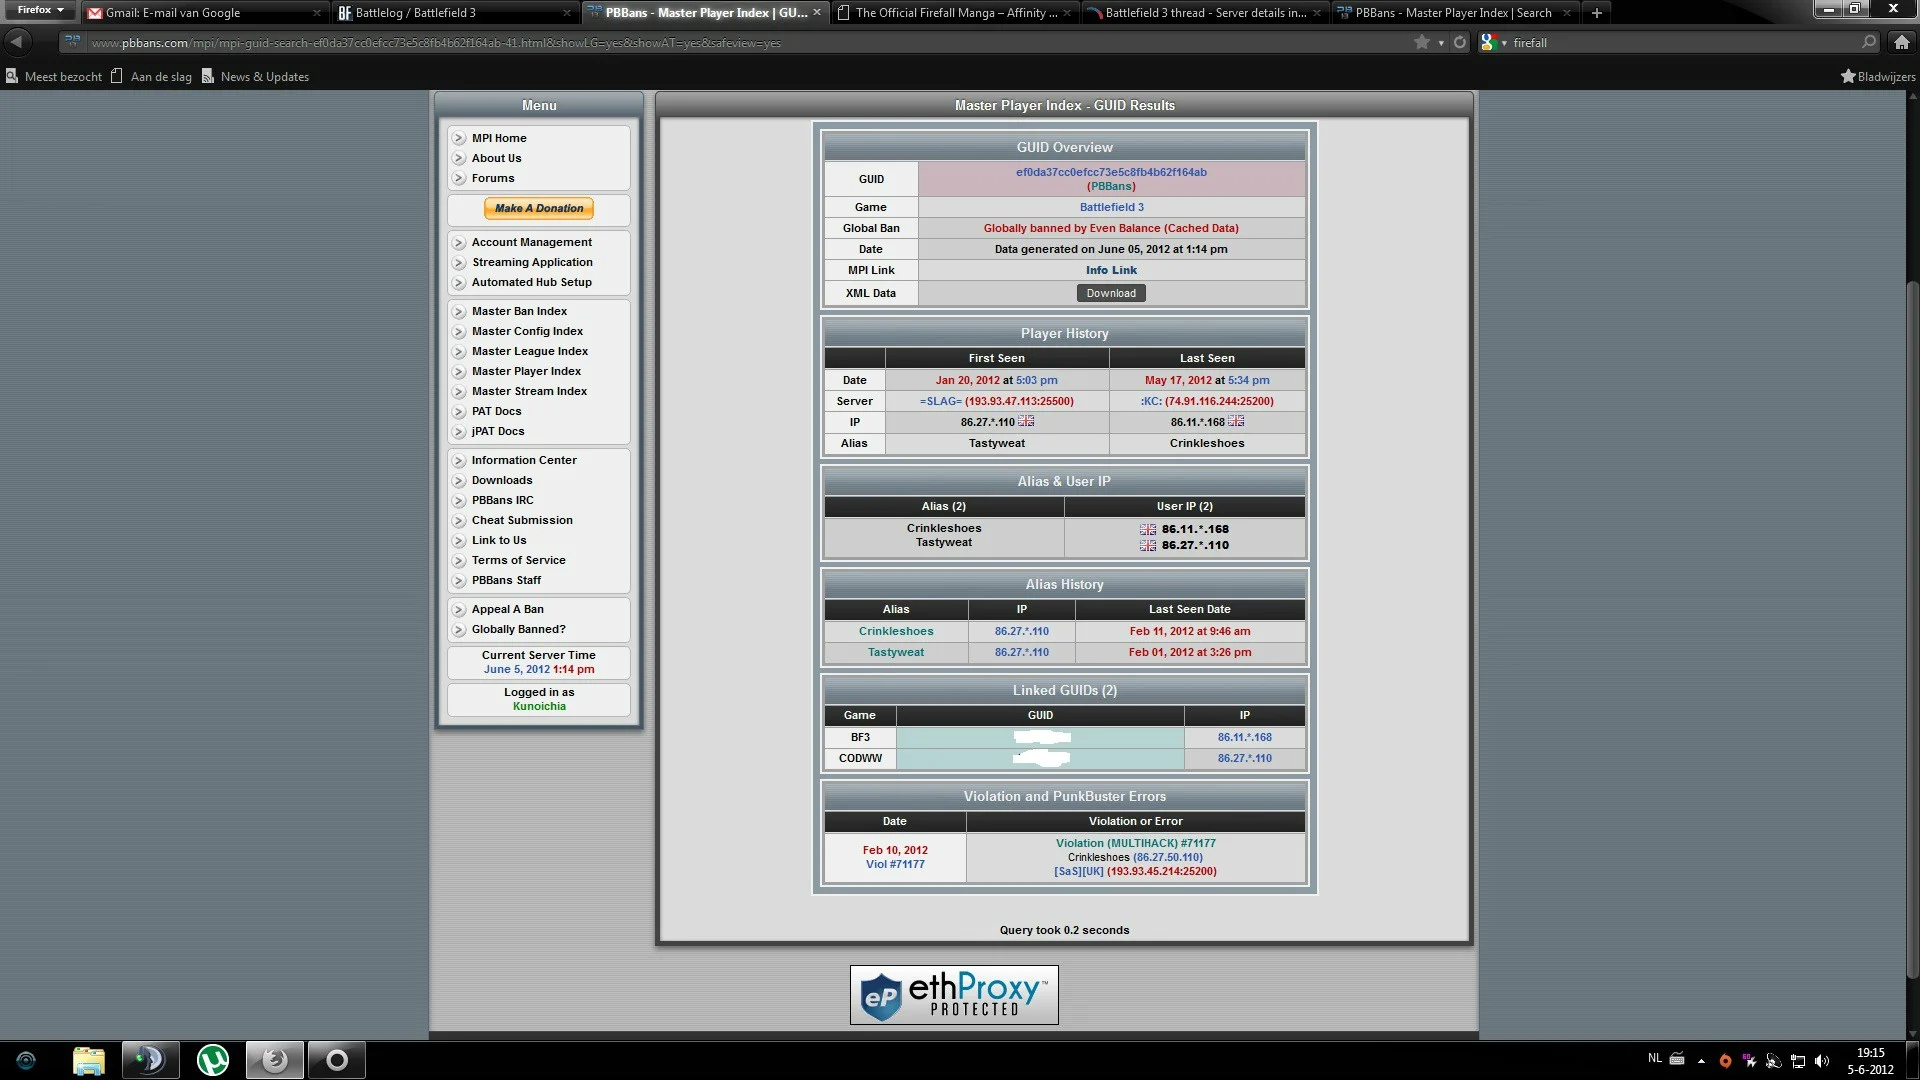The width and height of the screenshot is (1920, 1080).
Task: Click the search magnifier icon
Action: pos(1869,42)
